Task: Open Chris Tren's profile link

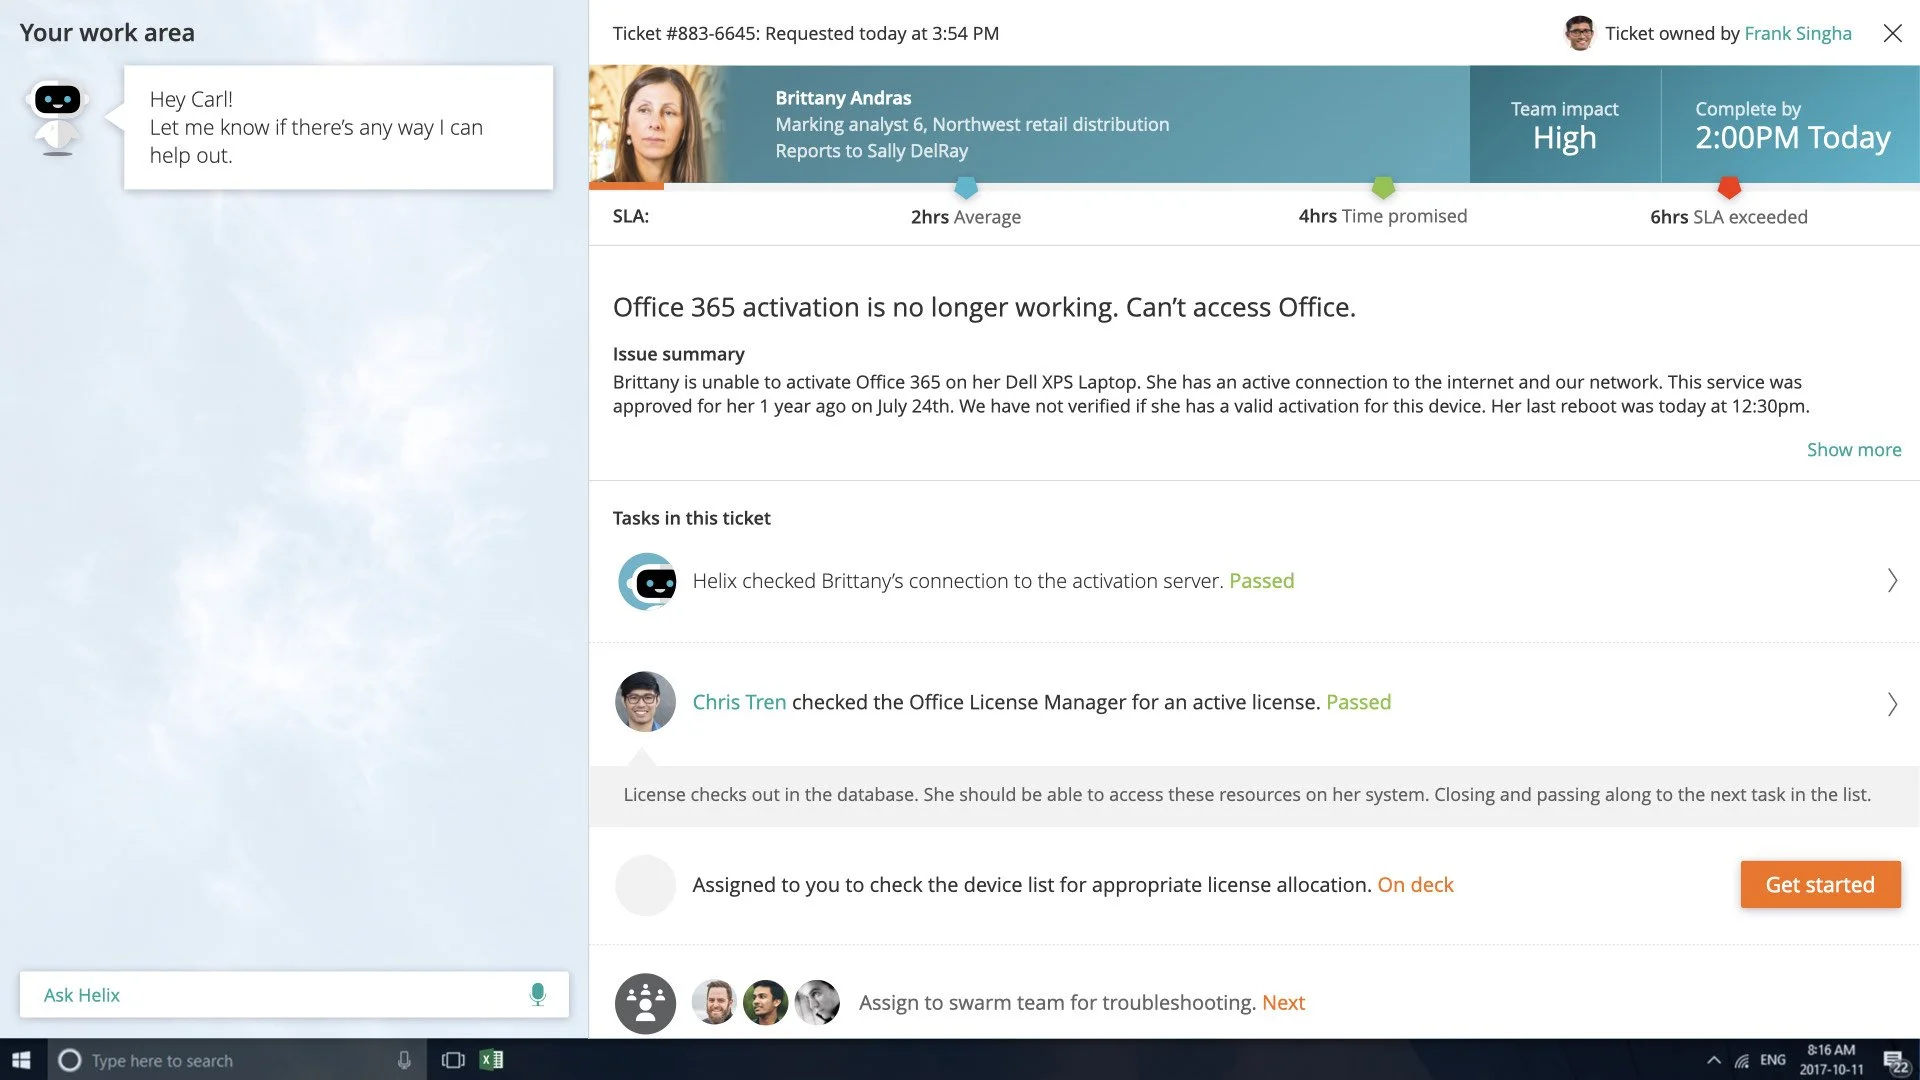Action: tap(739, 702)
